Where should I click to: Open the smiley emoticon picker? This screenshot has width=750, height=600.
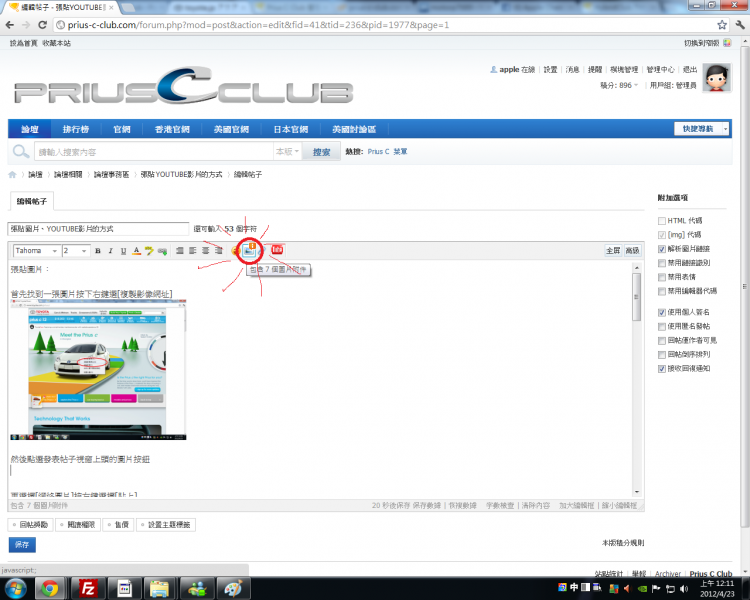point(235,250)
